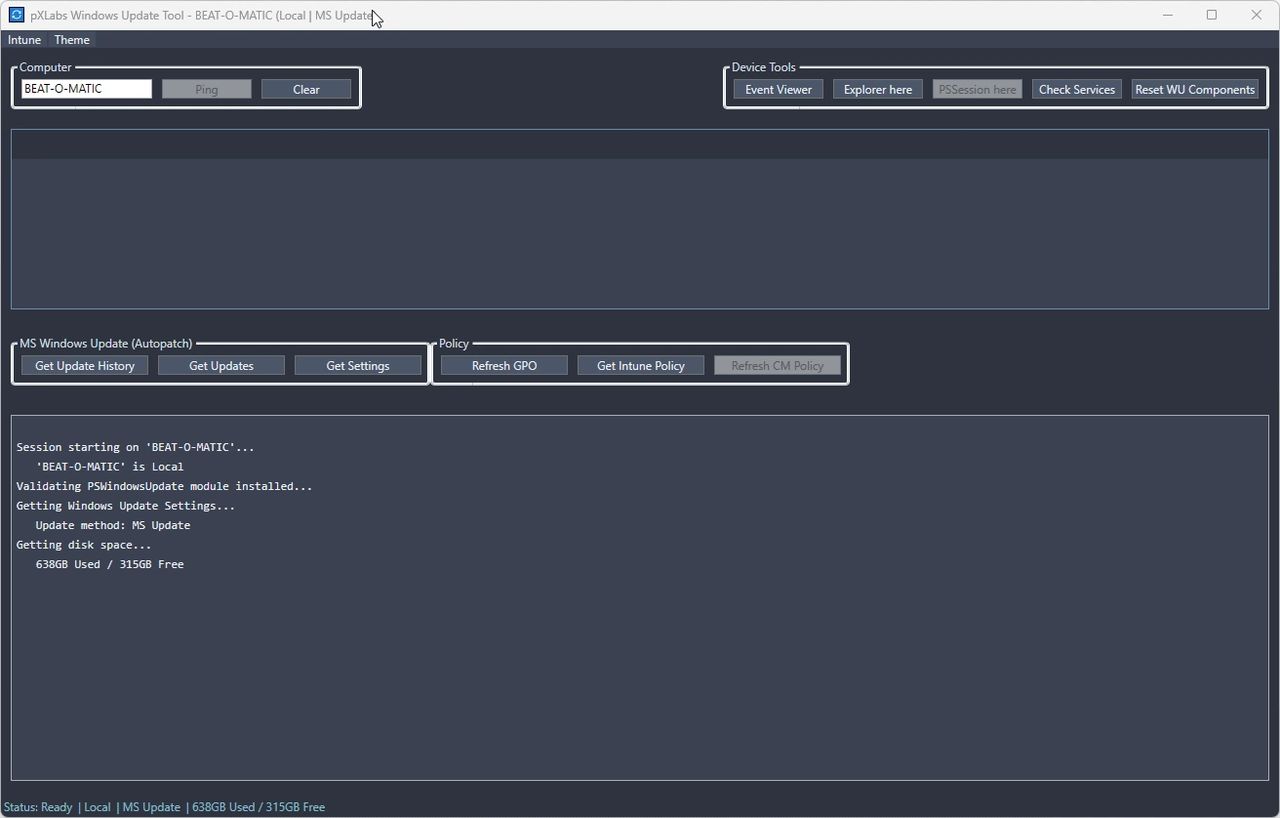Viewport: 1280px width, 818px height.
Task: Click the pXLabs app icon in title bar
Action: (x=16, y=15)
